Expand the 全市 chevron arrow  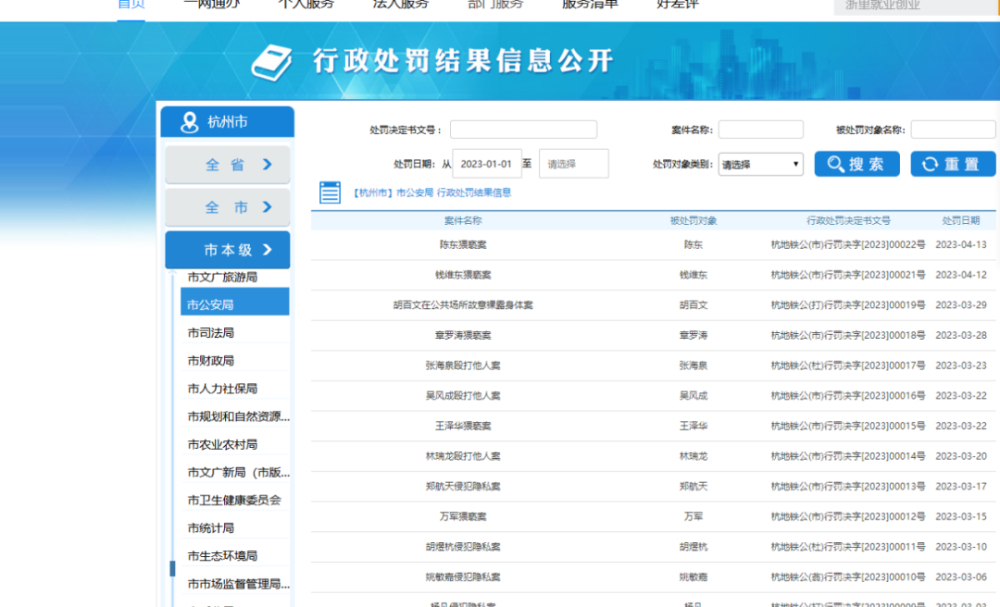coord(267,207)
